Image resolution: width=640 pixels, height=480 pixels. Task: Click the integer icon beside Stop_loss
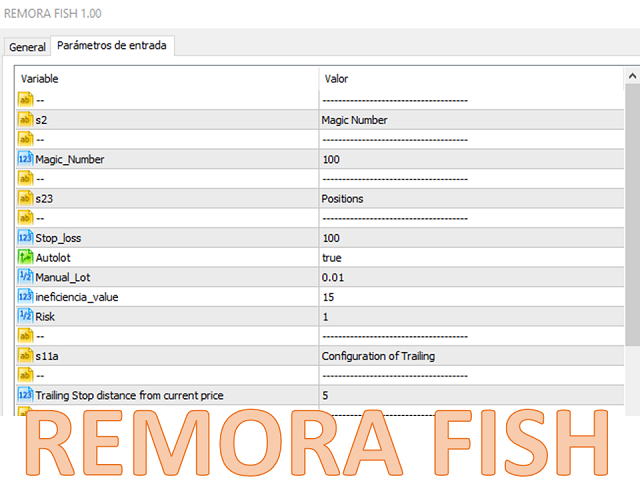[25, 237]
